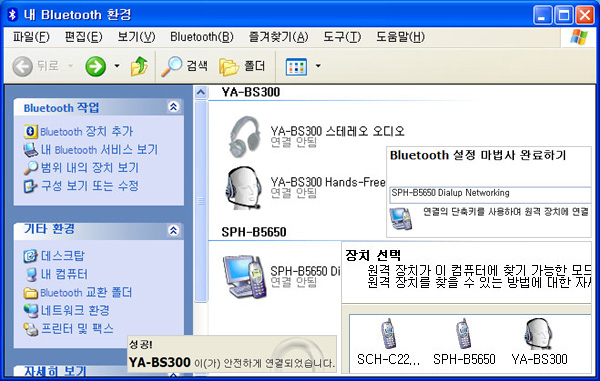The width and height of the screenshot is (600, 381).
Task: Click 범위 내의 장치 보기 link
Action: pyautogui.click(x=90, y=167)
